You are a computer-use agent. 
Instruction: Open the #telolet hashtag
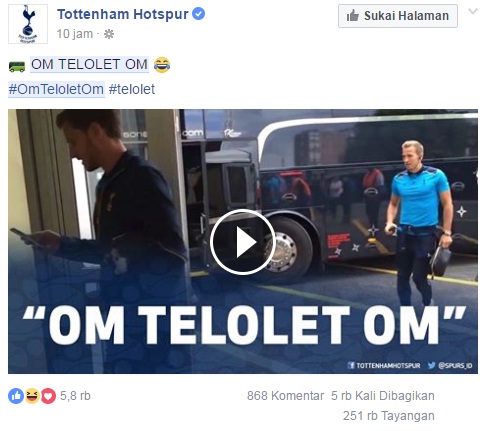coord(132,89)
